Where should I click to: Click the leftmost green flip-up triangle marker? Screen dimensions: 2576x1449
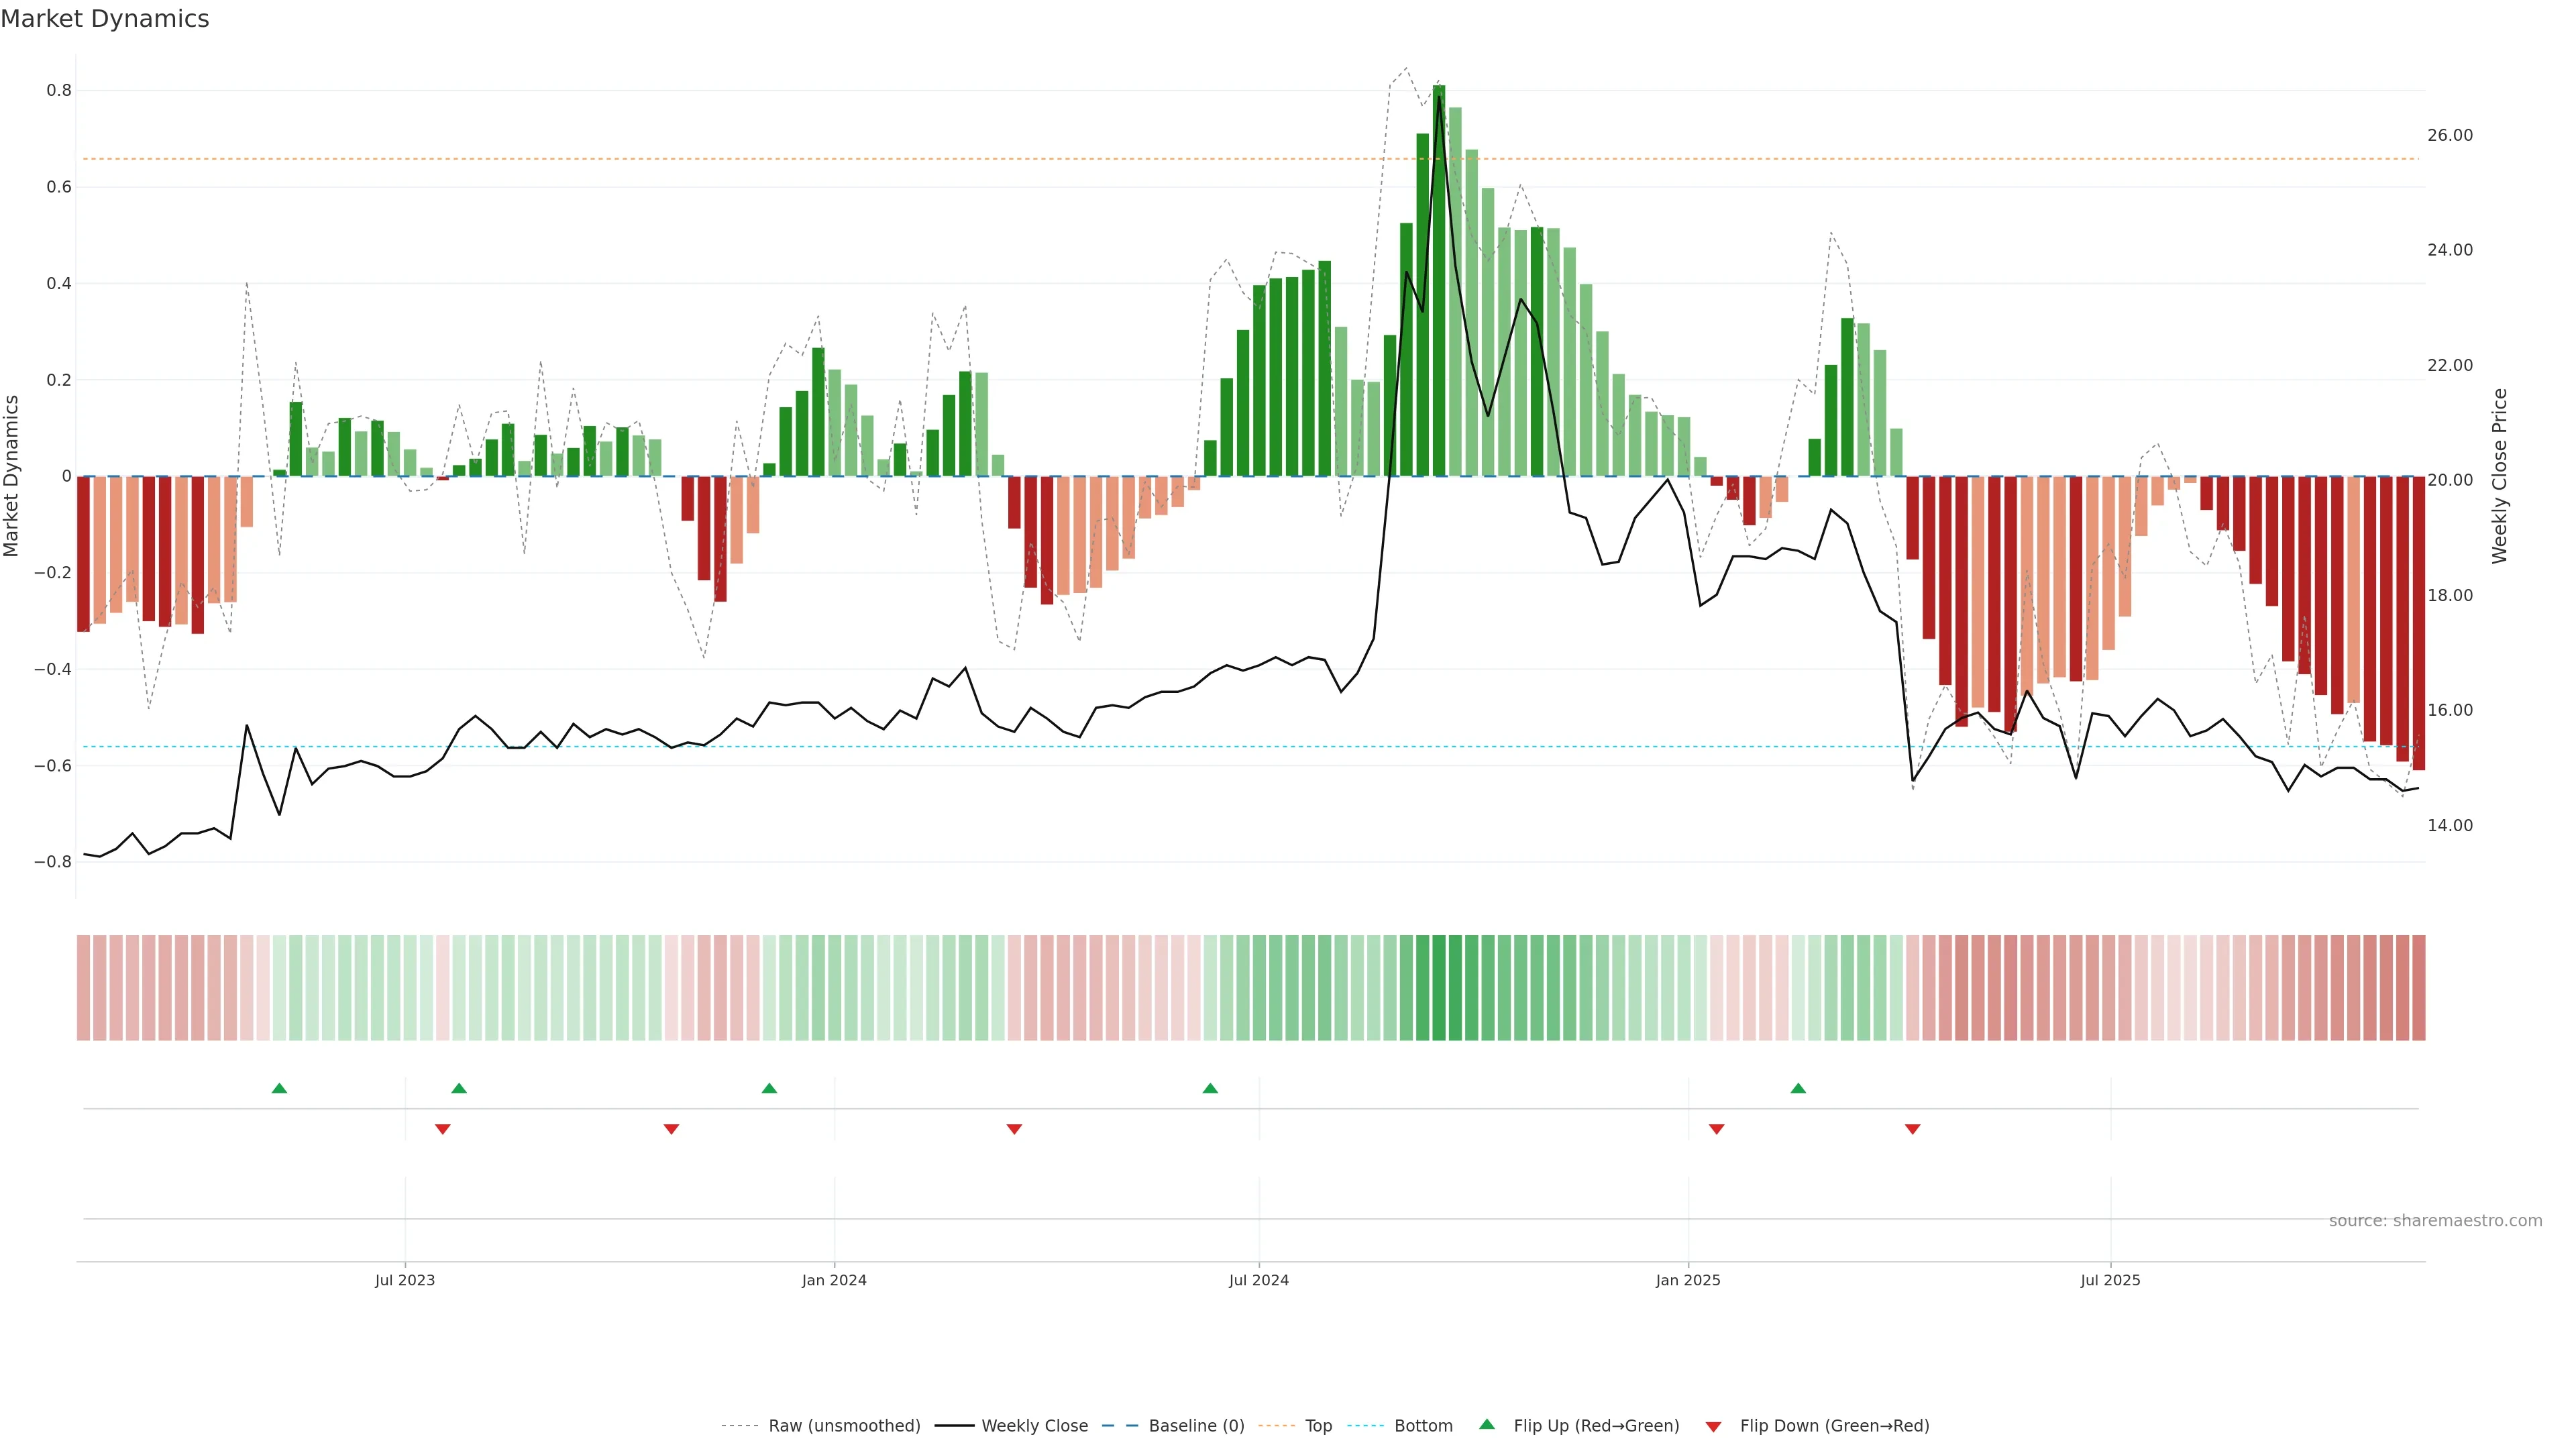[x=279, y=1088]
